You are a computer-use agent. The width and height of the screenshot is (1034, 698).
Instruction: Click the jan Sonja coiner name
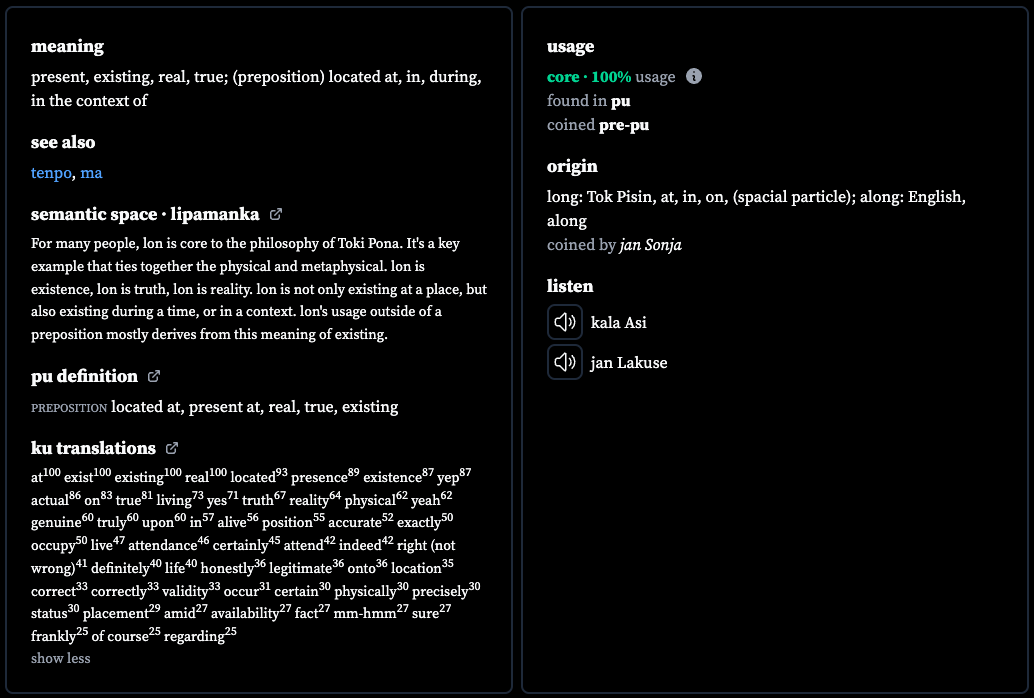(x=650, y=245)
